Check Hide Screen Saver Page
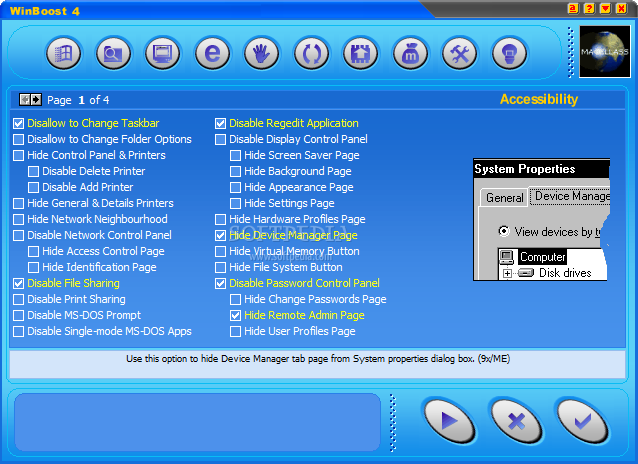638x464 pixels. point(235,155)
